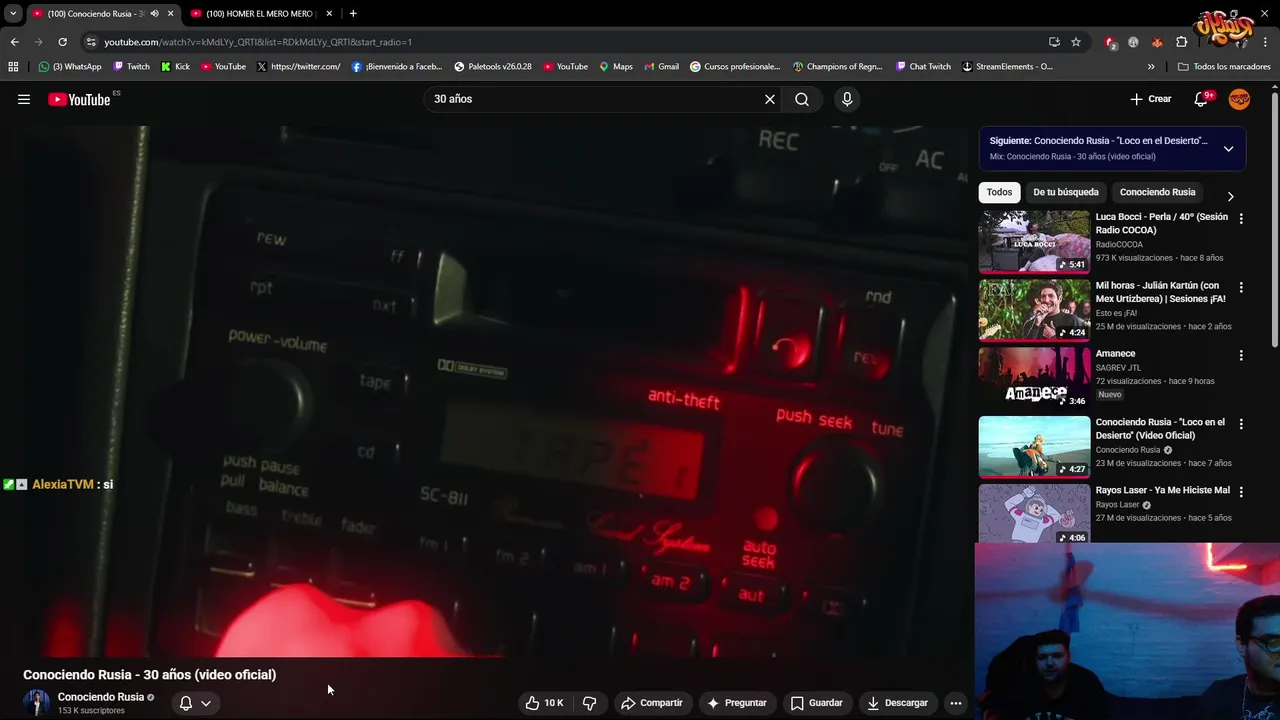Open Todos los marcadores folder
This screenshot has height=720, width=1280.
pos(1223,66)
